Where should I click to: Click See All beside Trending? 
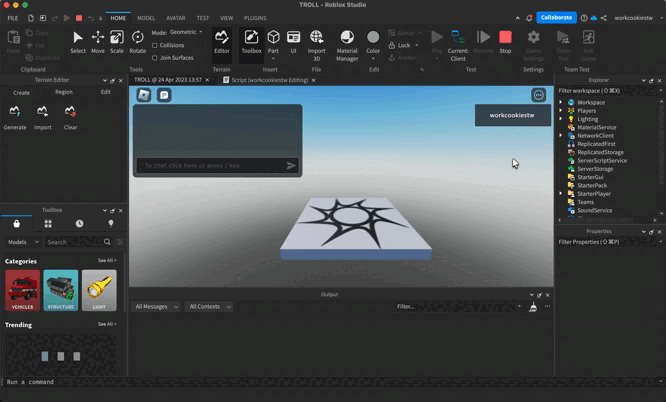[x=107, y=324]
